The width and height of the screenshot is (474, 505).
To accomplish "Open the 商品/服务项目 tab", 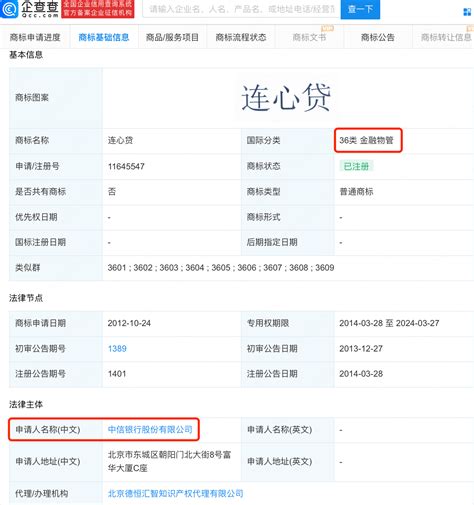I will pos(172,37).
